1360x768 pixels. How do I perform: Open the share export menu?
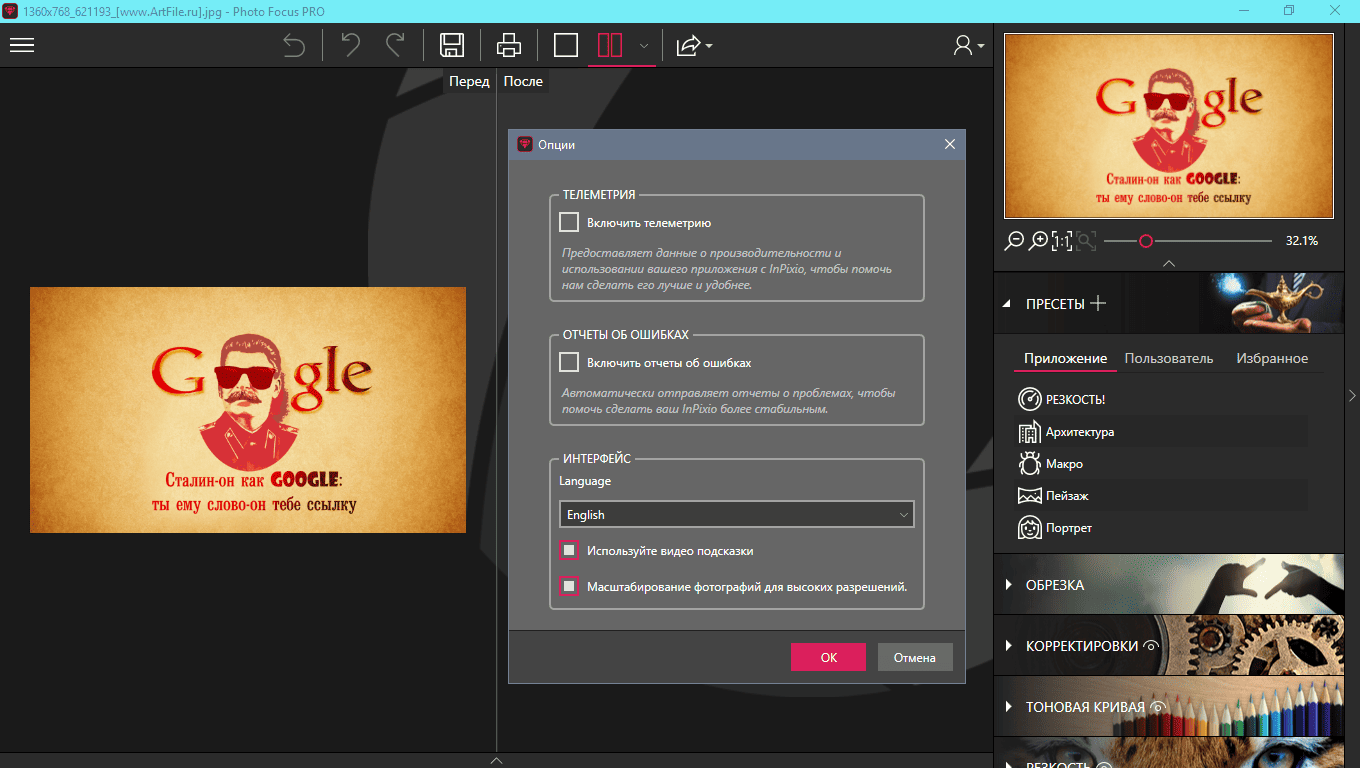coord(693,45)
